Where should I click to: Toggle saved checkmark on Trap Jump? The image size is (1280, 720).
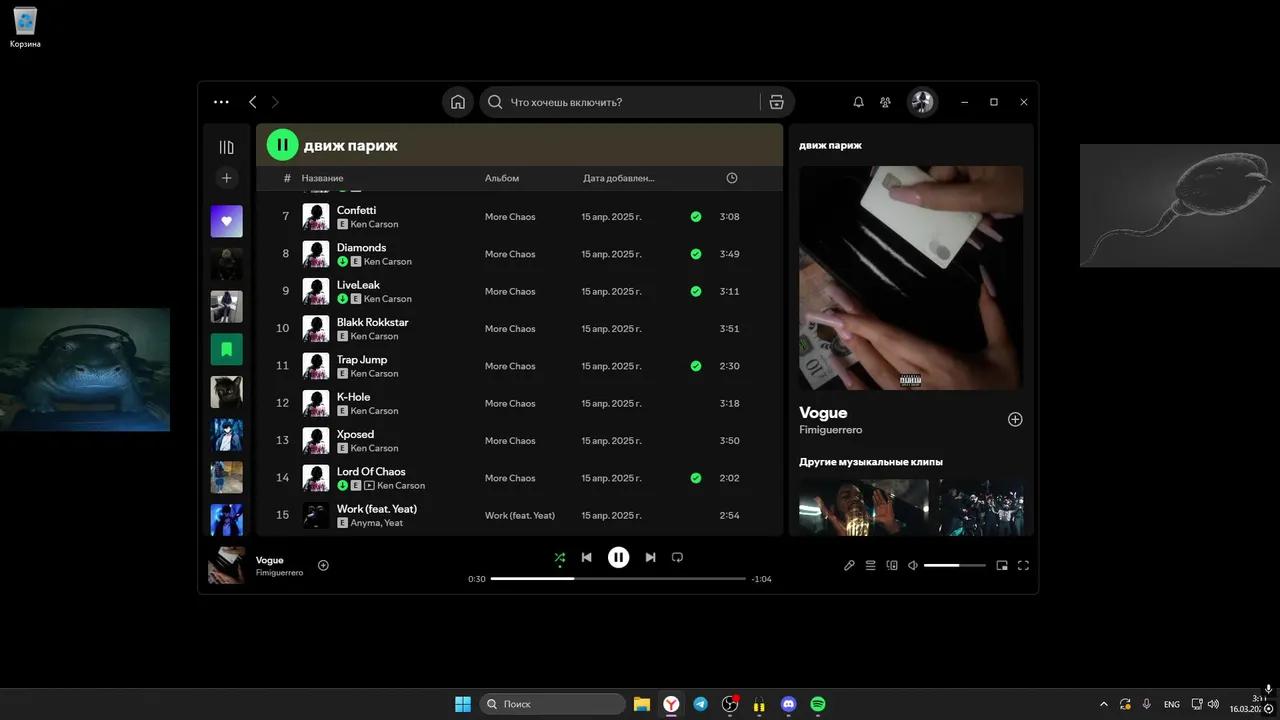(696, 366)
